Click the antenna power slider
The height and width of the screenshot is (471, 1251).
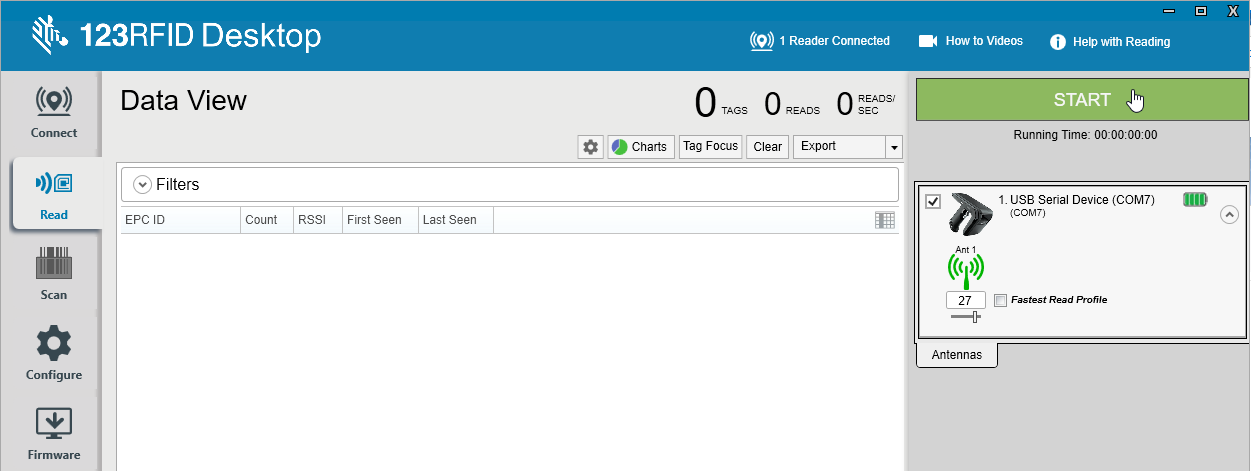pos(966,317)
